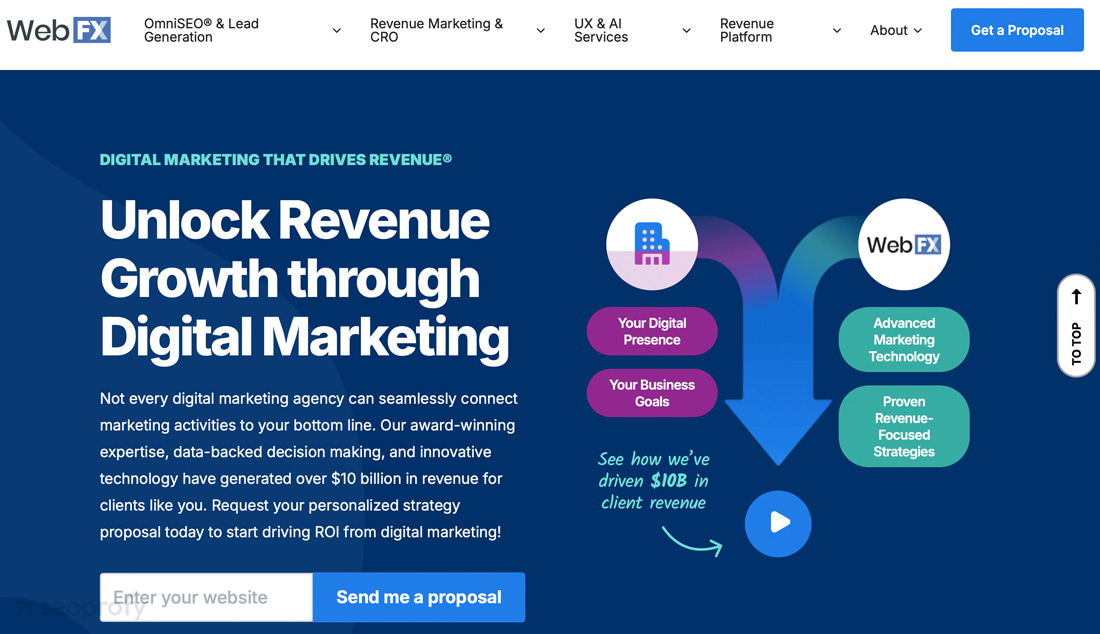Click the Advanced Marketing Technology pill

[x=904, y=340]
